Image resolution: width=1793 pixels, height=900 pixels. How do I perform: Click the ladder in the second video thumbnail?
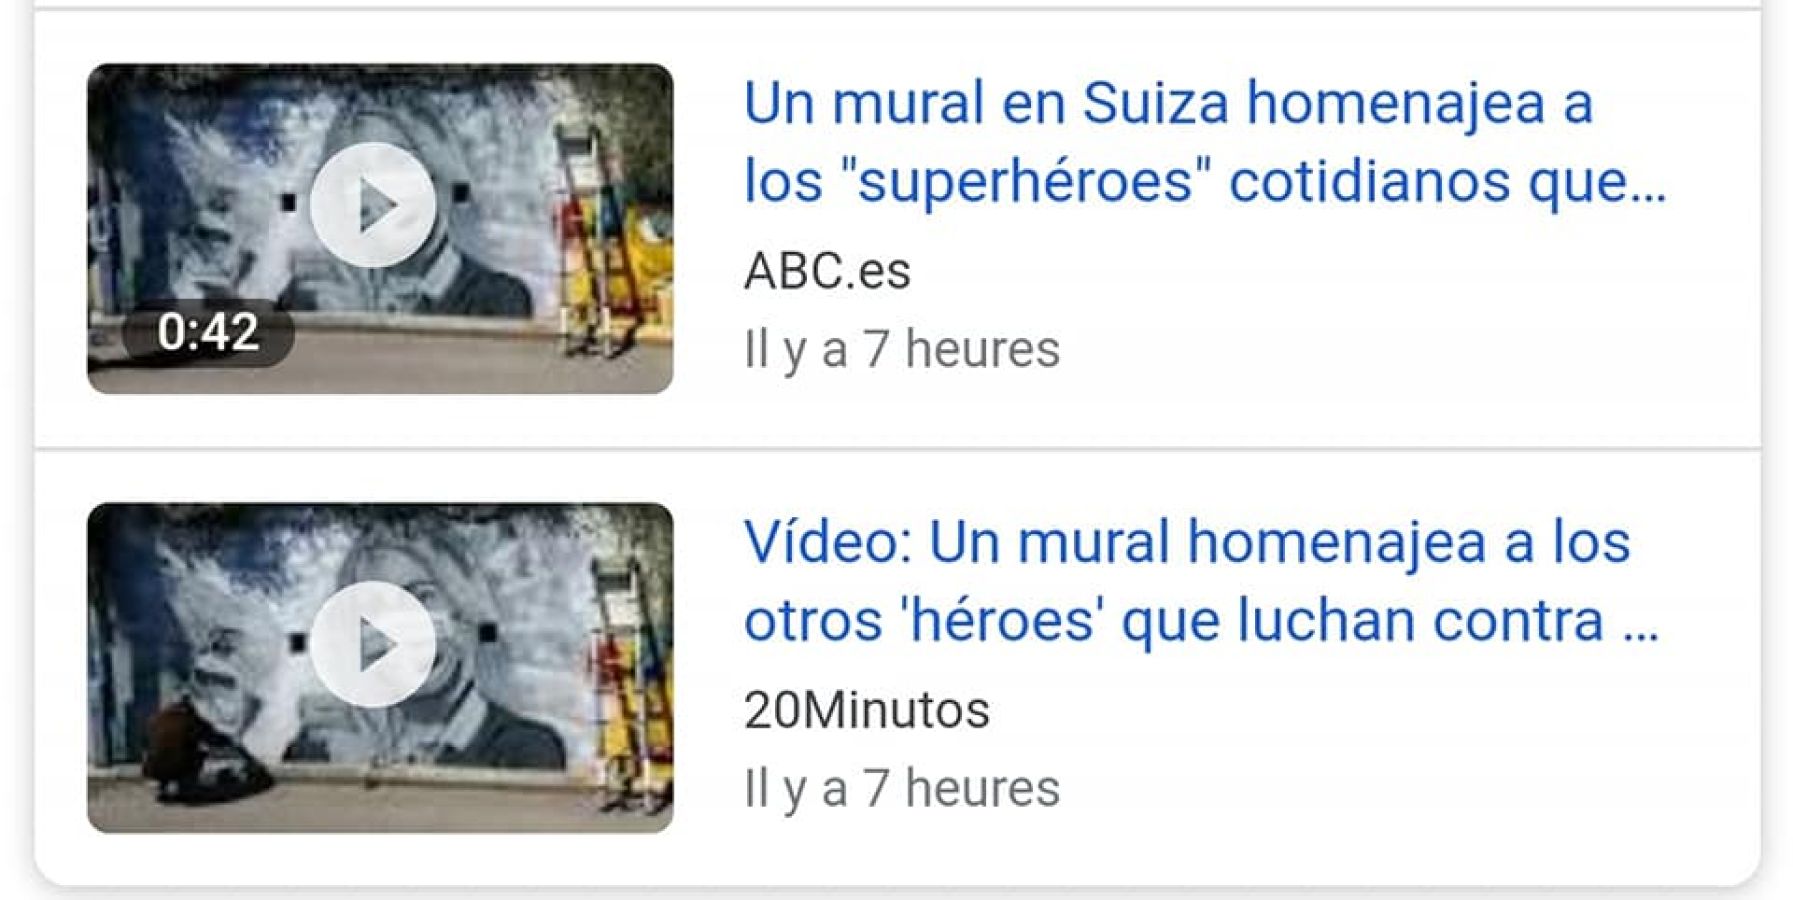point(625,685)
